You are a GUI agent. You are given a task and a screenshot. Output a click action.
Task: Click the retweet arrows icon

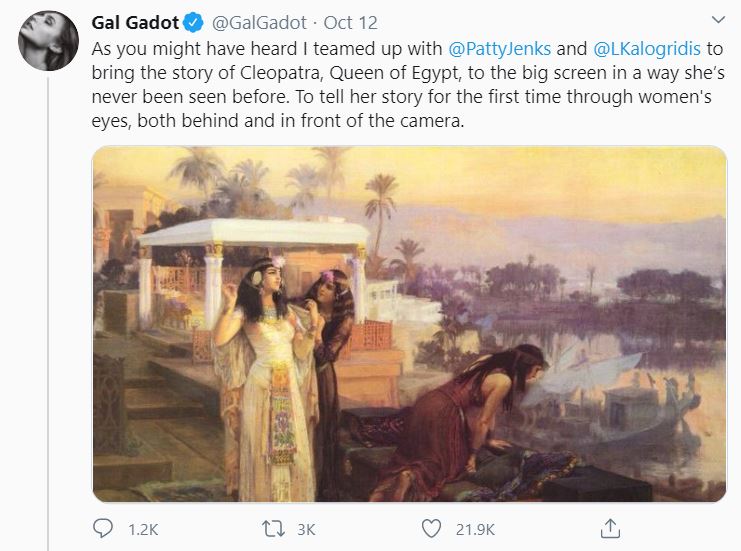270,527
